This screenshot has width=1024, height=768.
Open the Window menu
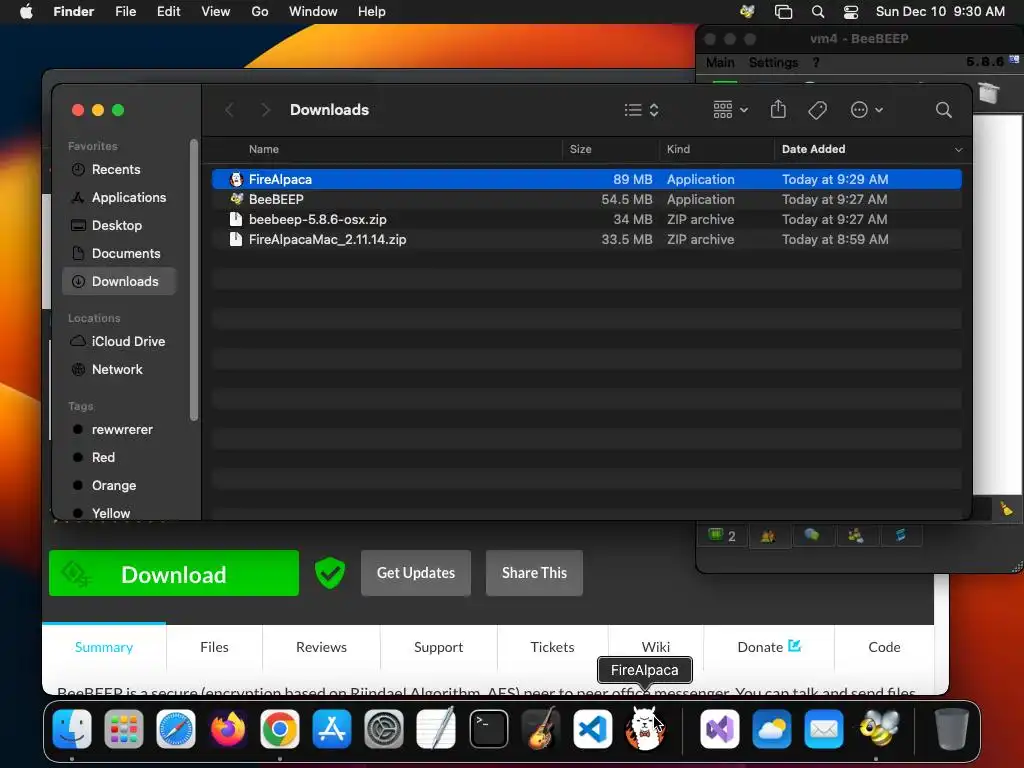click(313, 12)
